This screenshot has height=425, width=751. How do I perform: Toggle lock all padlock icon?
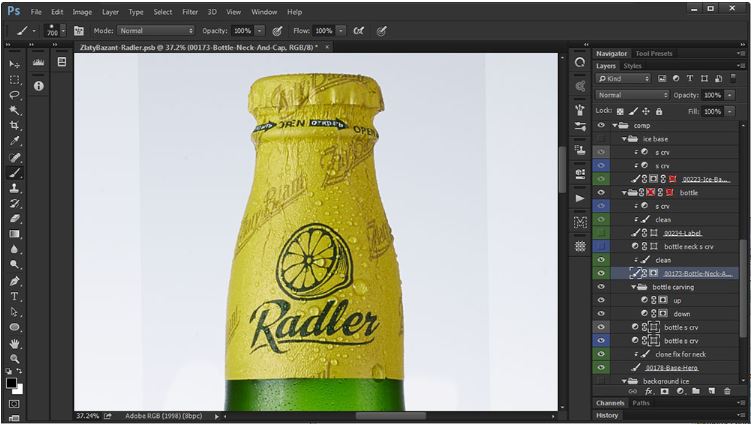(659, 111)
